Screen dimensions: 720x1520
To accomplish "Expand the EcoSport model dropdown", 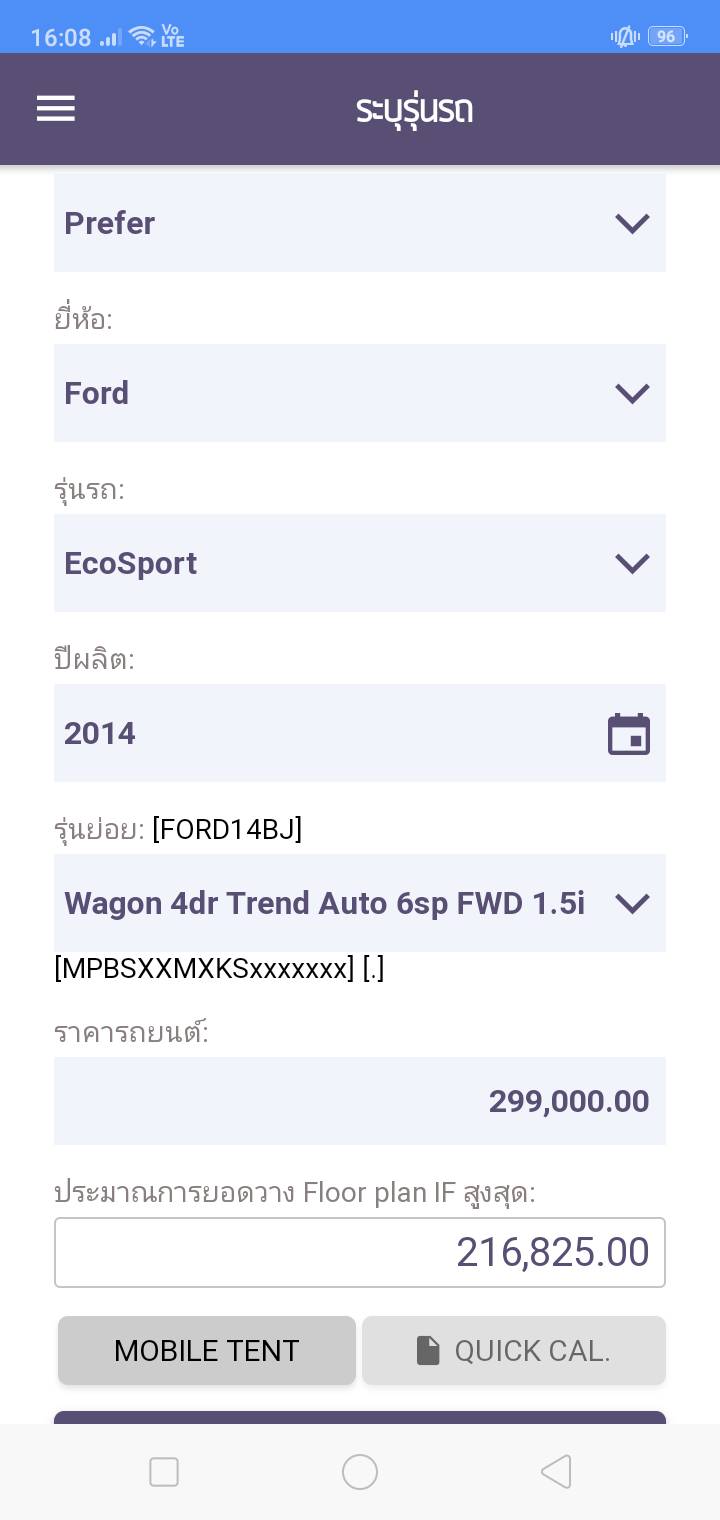I will [x=359, y=563].
